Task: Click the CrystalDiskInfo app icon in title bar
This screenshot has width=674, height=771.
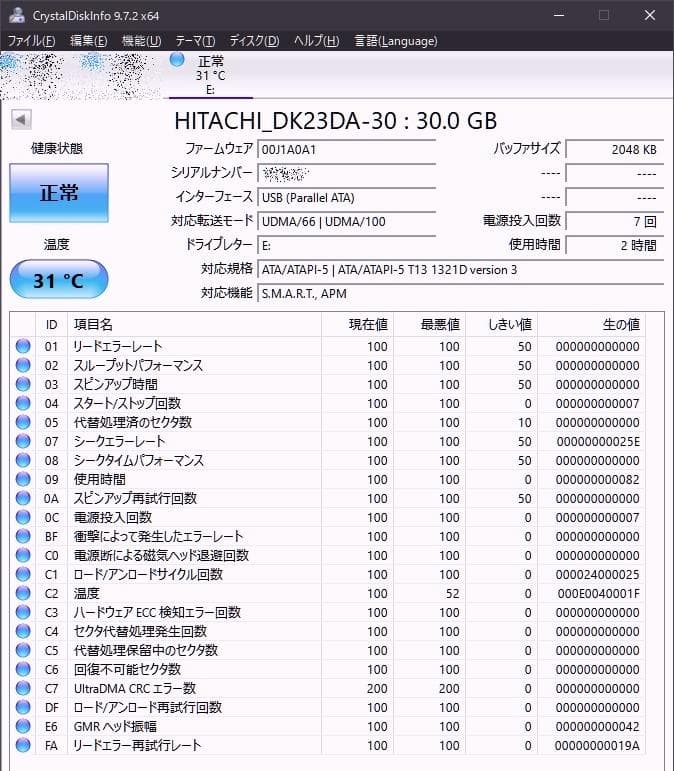Action: coord(17,15)
